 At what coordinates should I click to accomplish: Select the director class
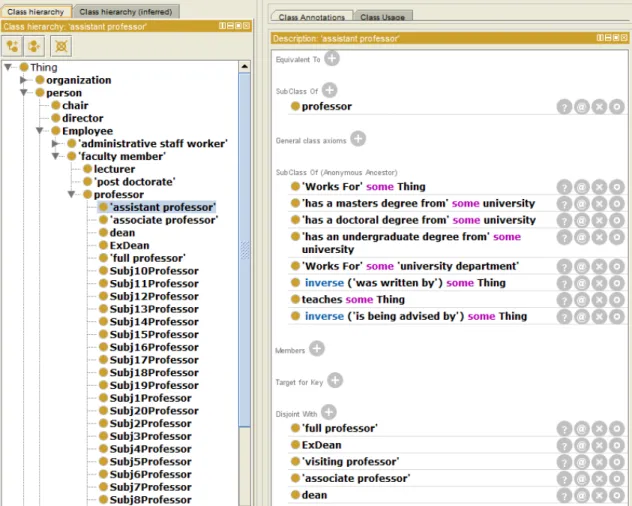tap(78, 118)
